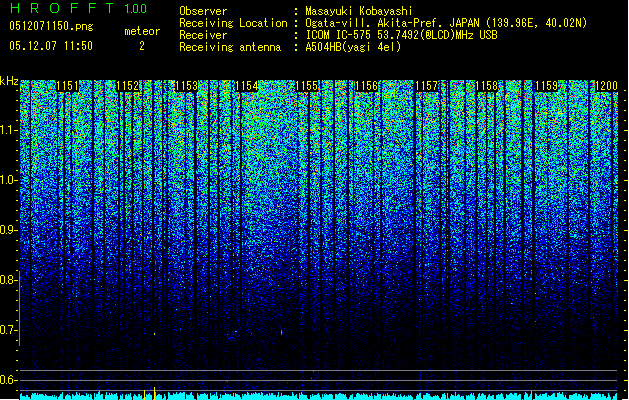Click the kHz axis unit label
The image size is (629, 400).
pyautogui.click(x=9, y=81)
